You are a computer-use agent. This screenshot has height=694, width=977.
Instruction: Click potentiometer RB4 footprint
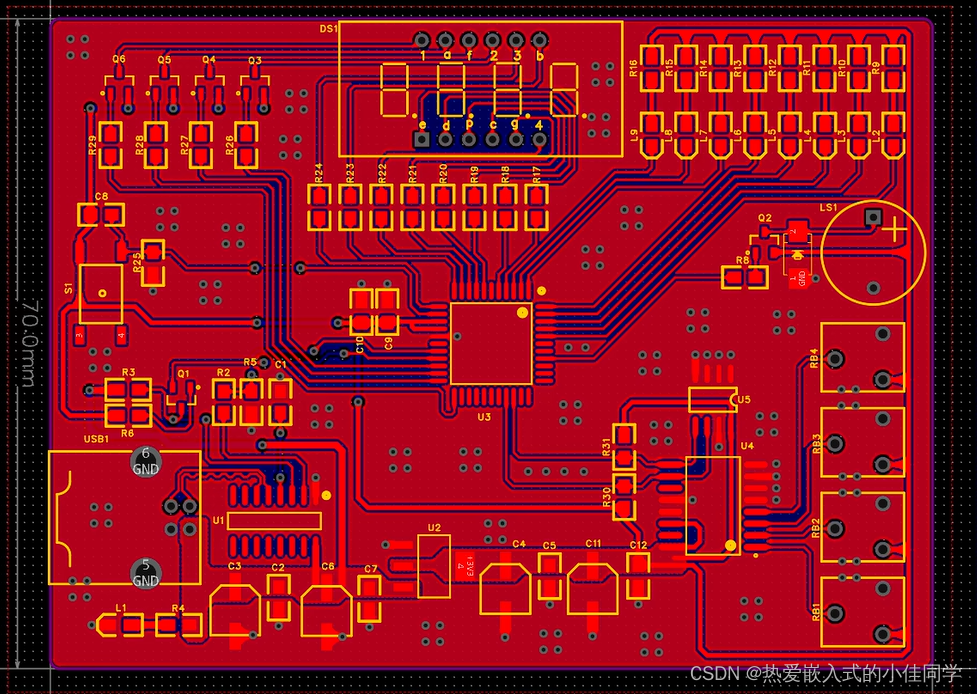pos(863,358)
